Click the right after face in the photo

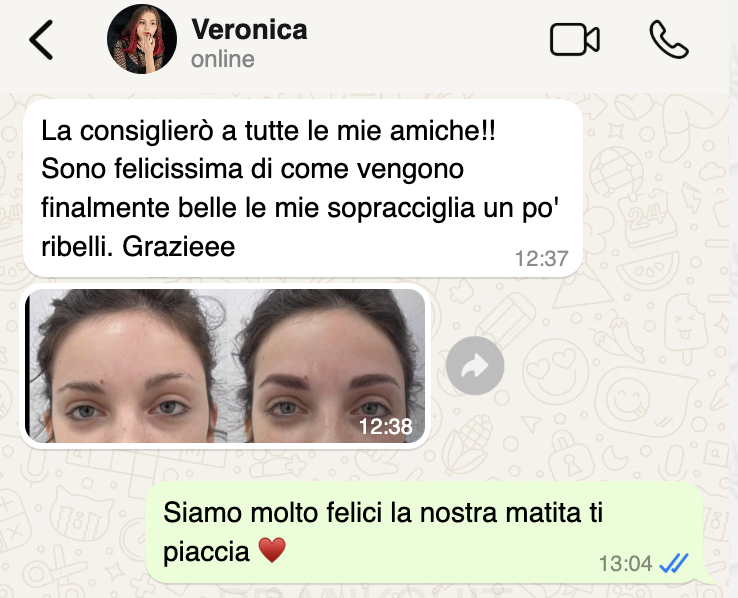(x=326, y=366)
